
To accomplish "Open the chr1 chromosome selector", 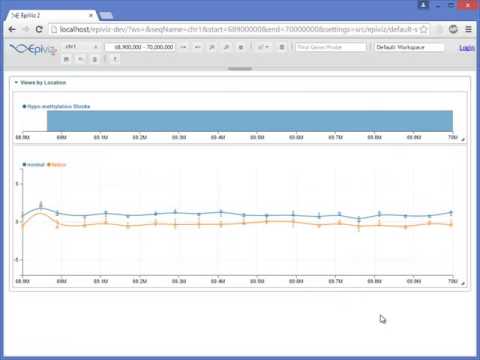I will 82,47.
